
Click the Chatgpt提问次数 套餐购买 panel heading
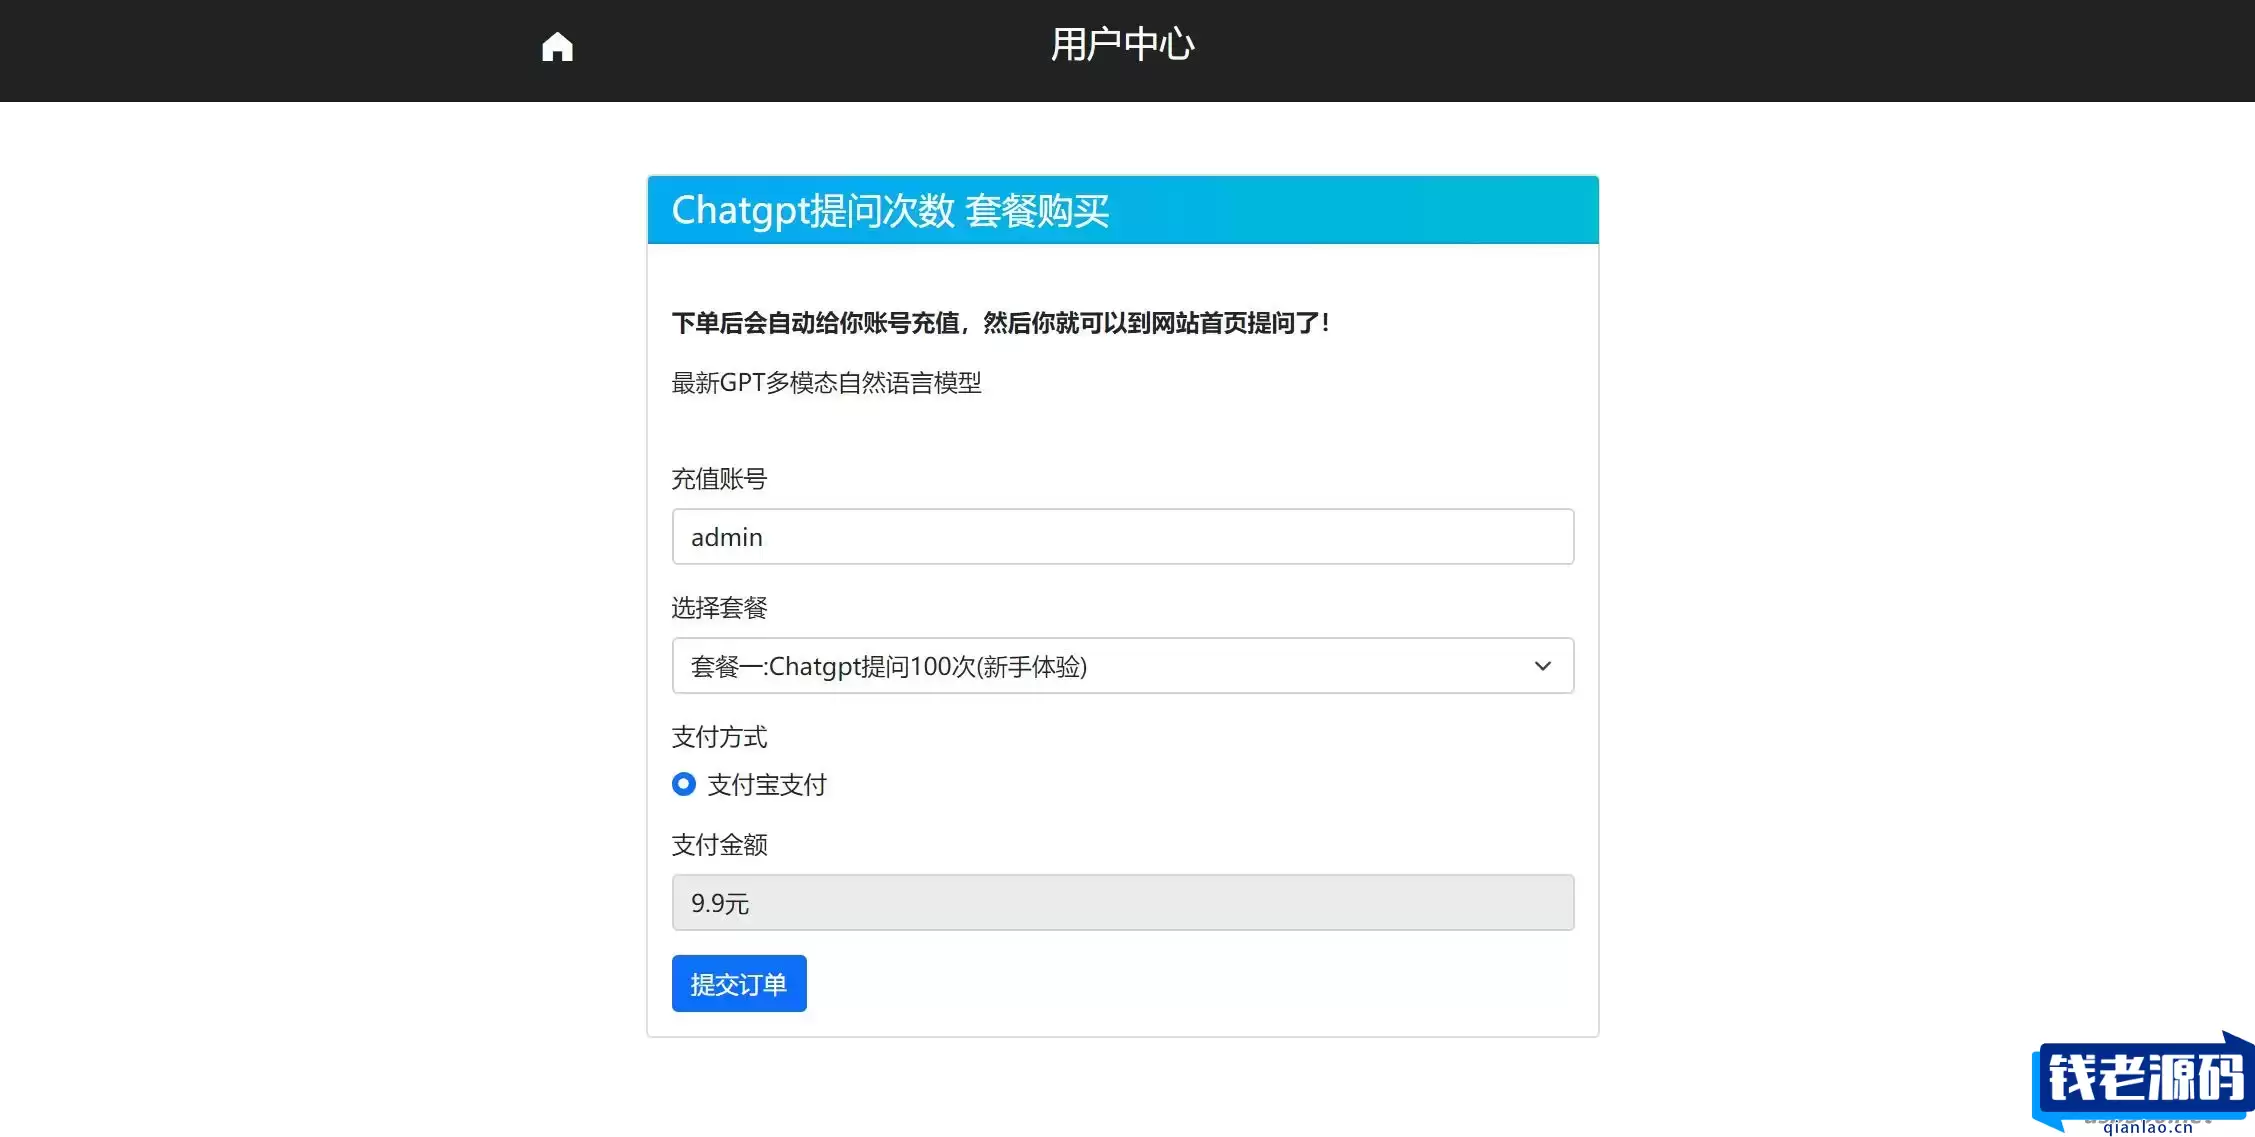(890, 211)
